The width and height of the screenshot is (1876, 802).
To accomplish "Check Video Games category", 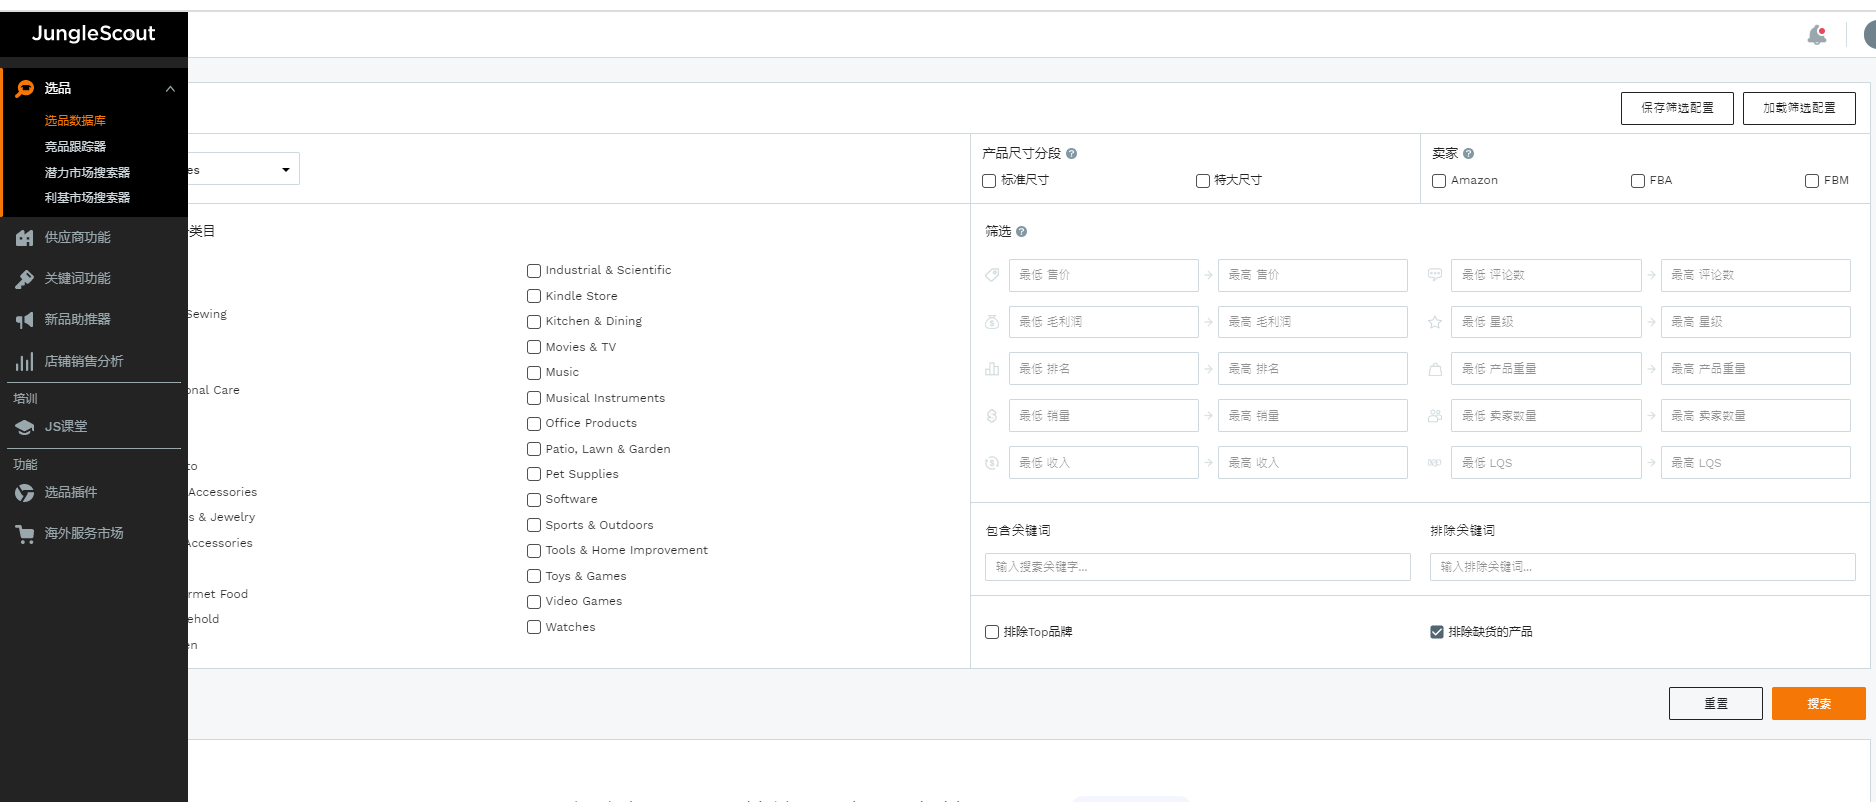I will click(x=534, y=602).
